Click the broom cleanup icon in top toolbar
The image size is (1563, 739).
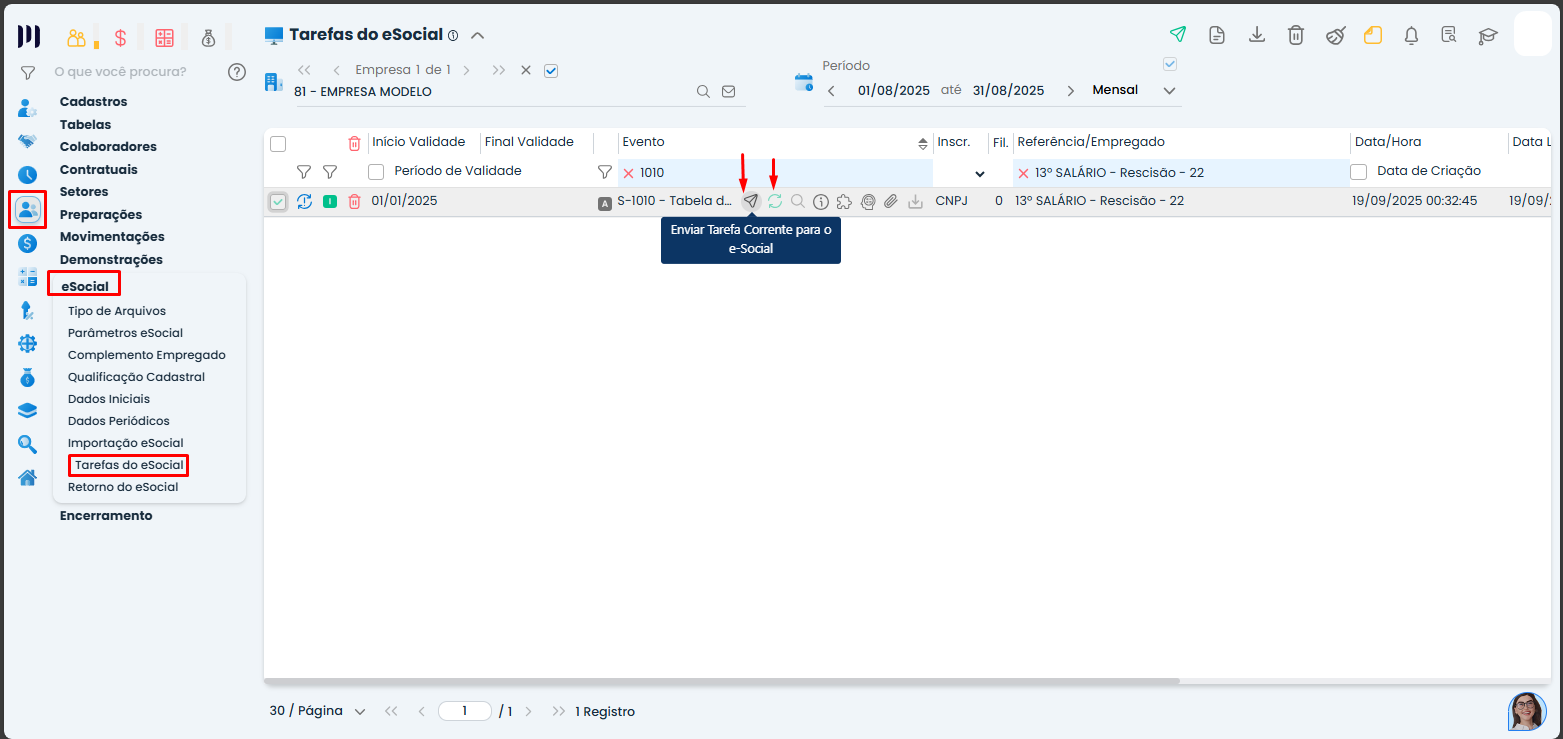point(1335,35)
